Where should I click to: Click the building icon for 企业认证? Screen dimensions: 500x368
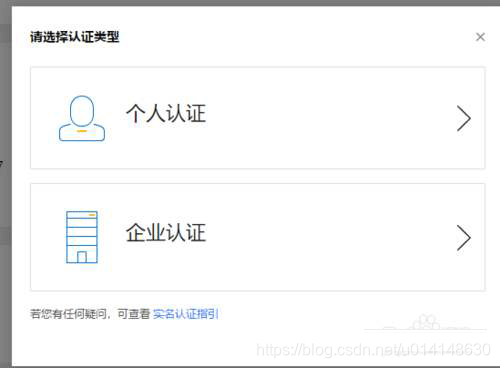(82, 237)
